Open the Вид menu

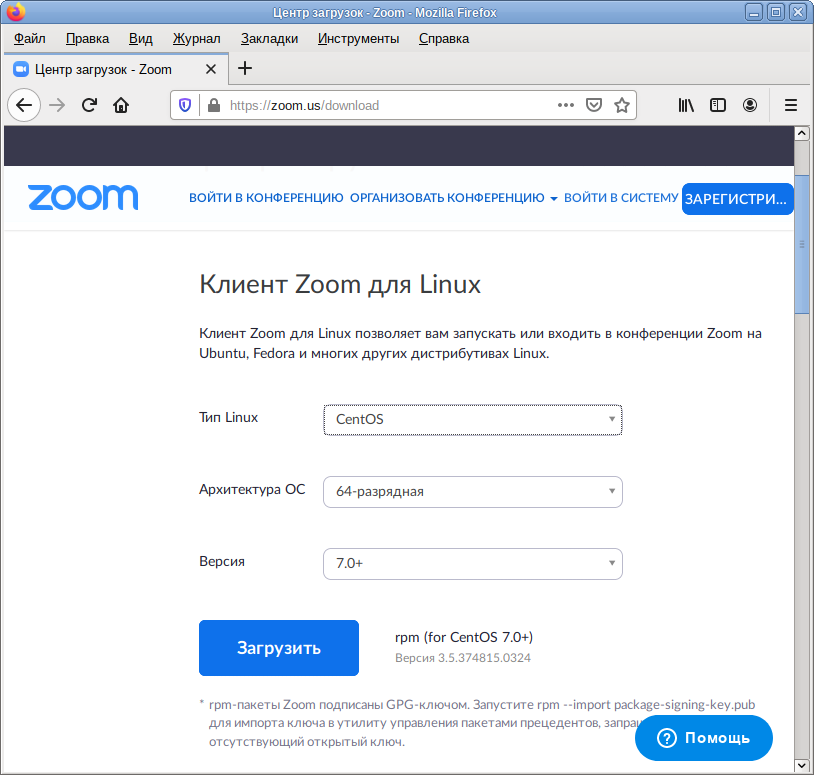pos(140,38)
